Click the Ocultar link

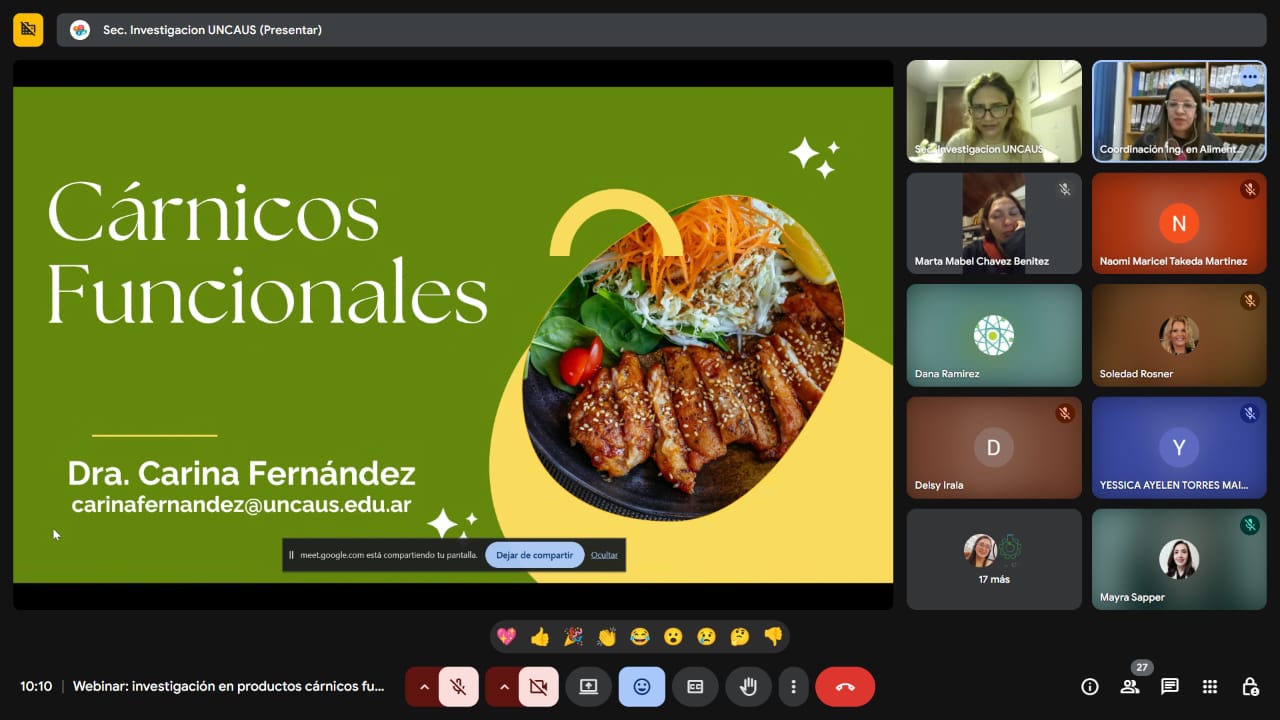[x=604, y=555]
